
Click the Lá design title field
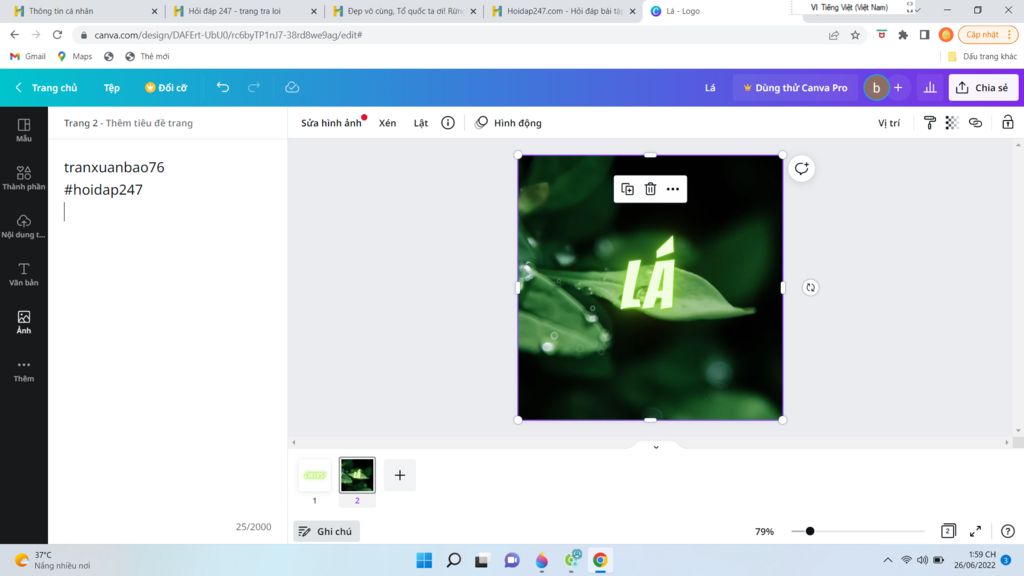(x=710, y=88)
